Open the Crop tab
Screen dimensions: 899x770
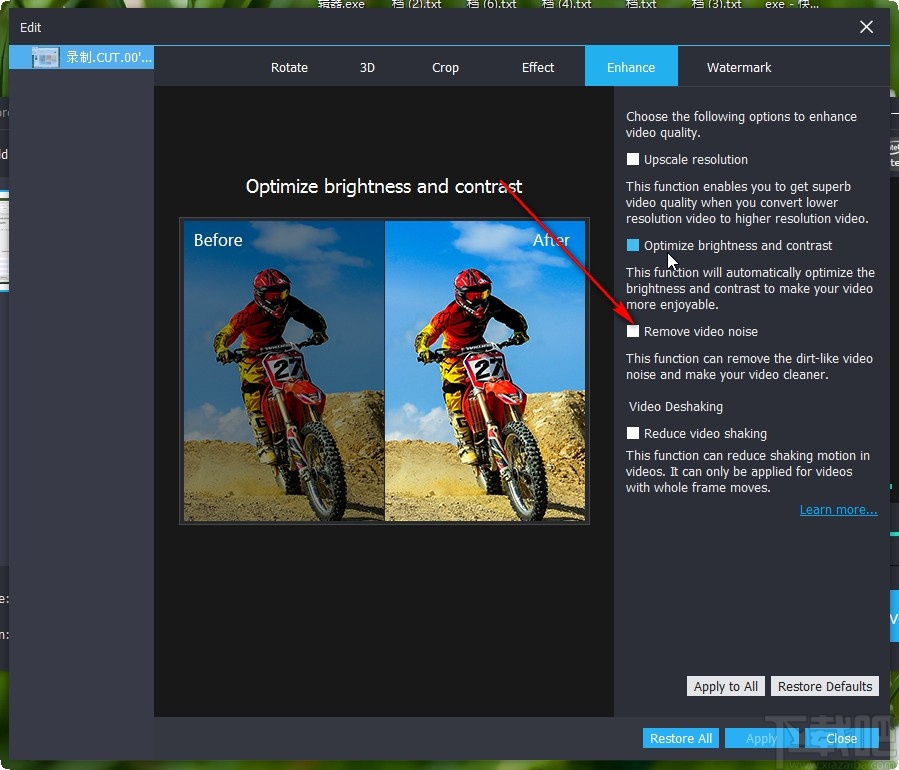click(x=445, y=67)
